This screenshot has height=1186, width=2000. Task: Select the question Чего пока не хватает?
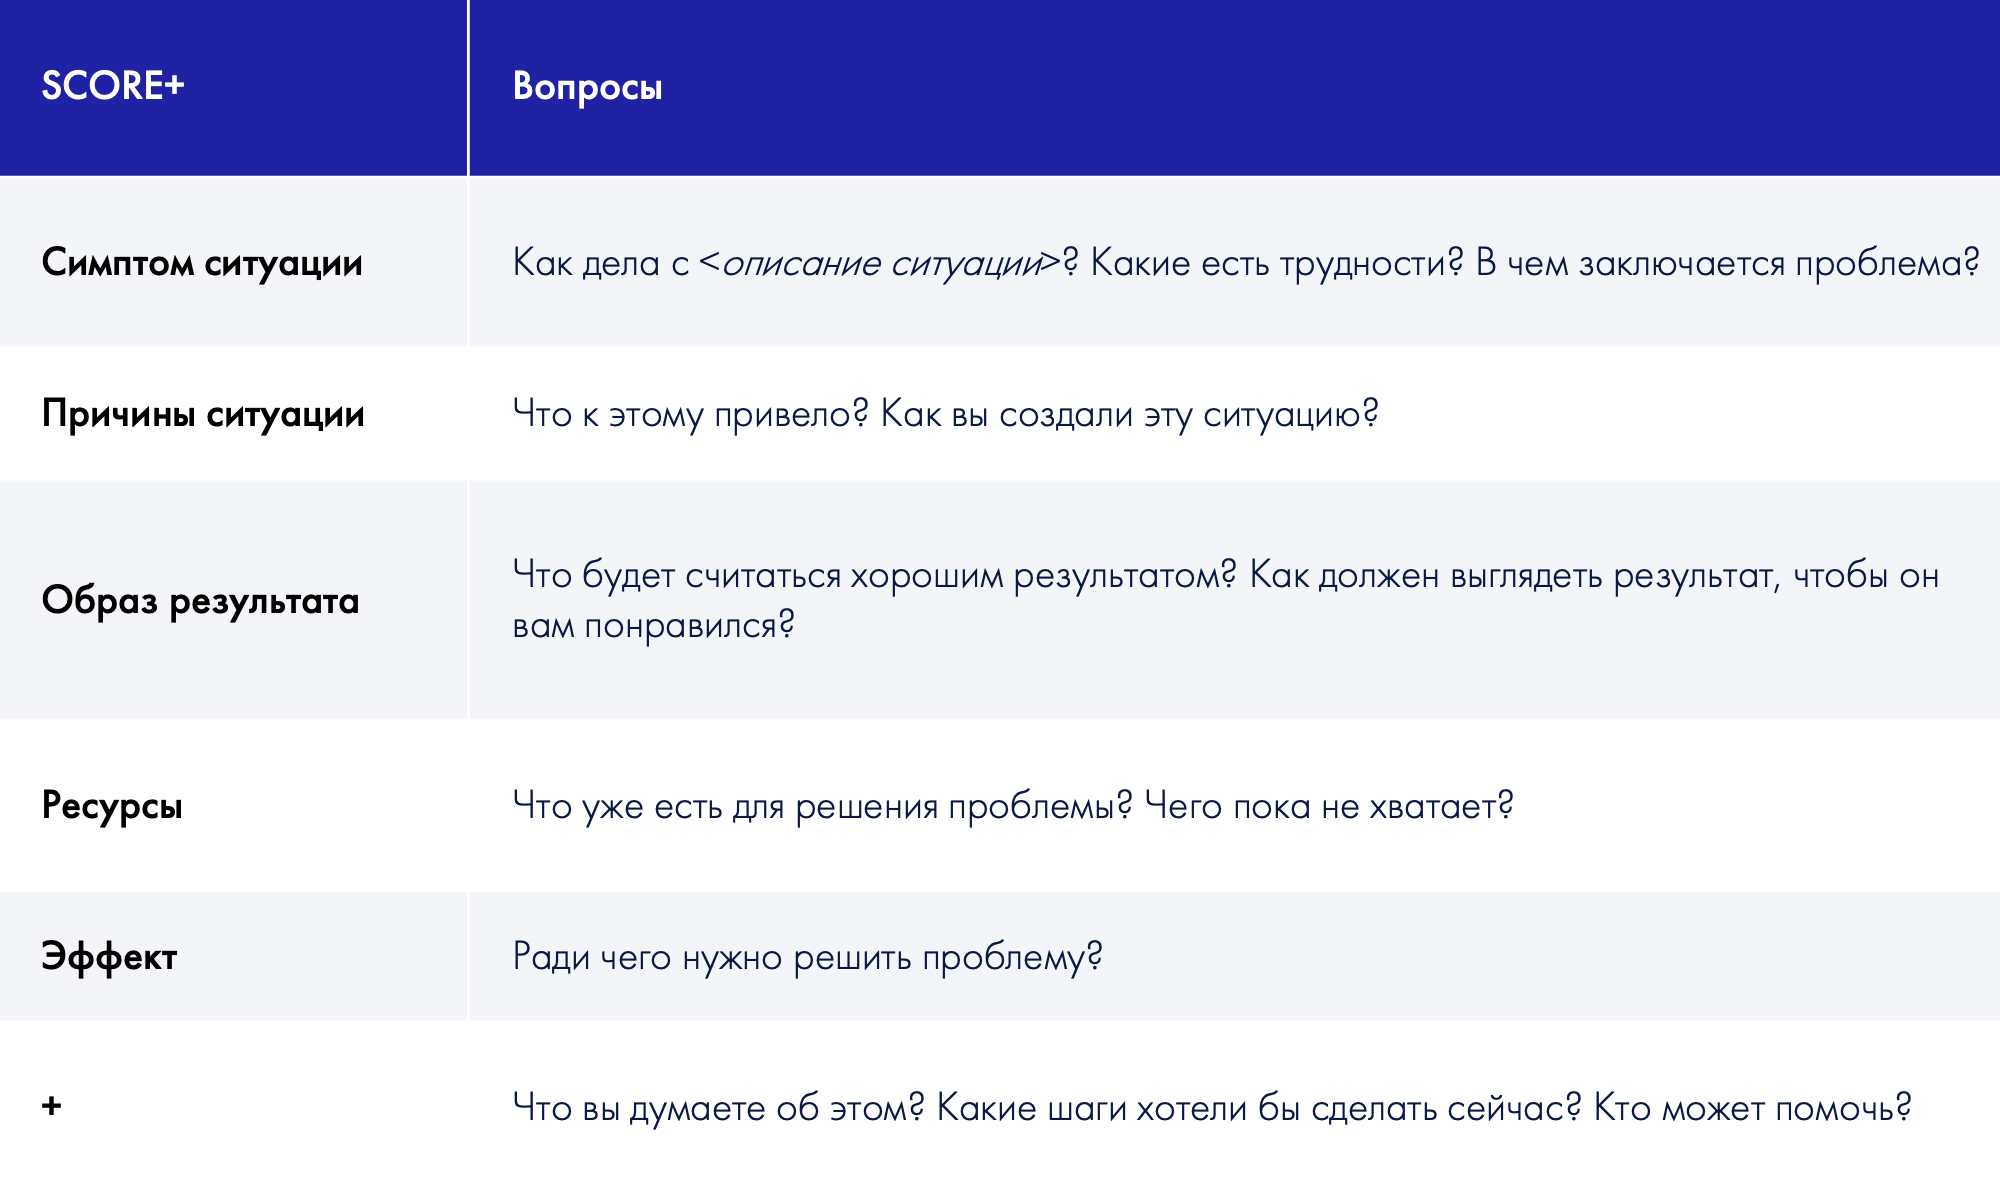1329,806
